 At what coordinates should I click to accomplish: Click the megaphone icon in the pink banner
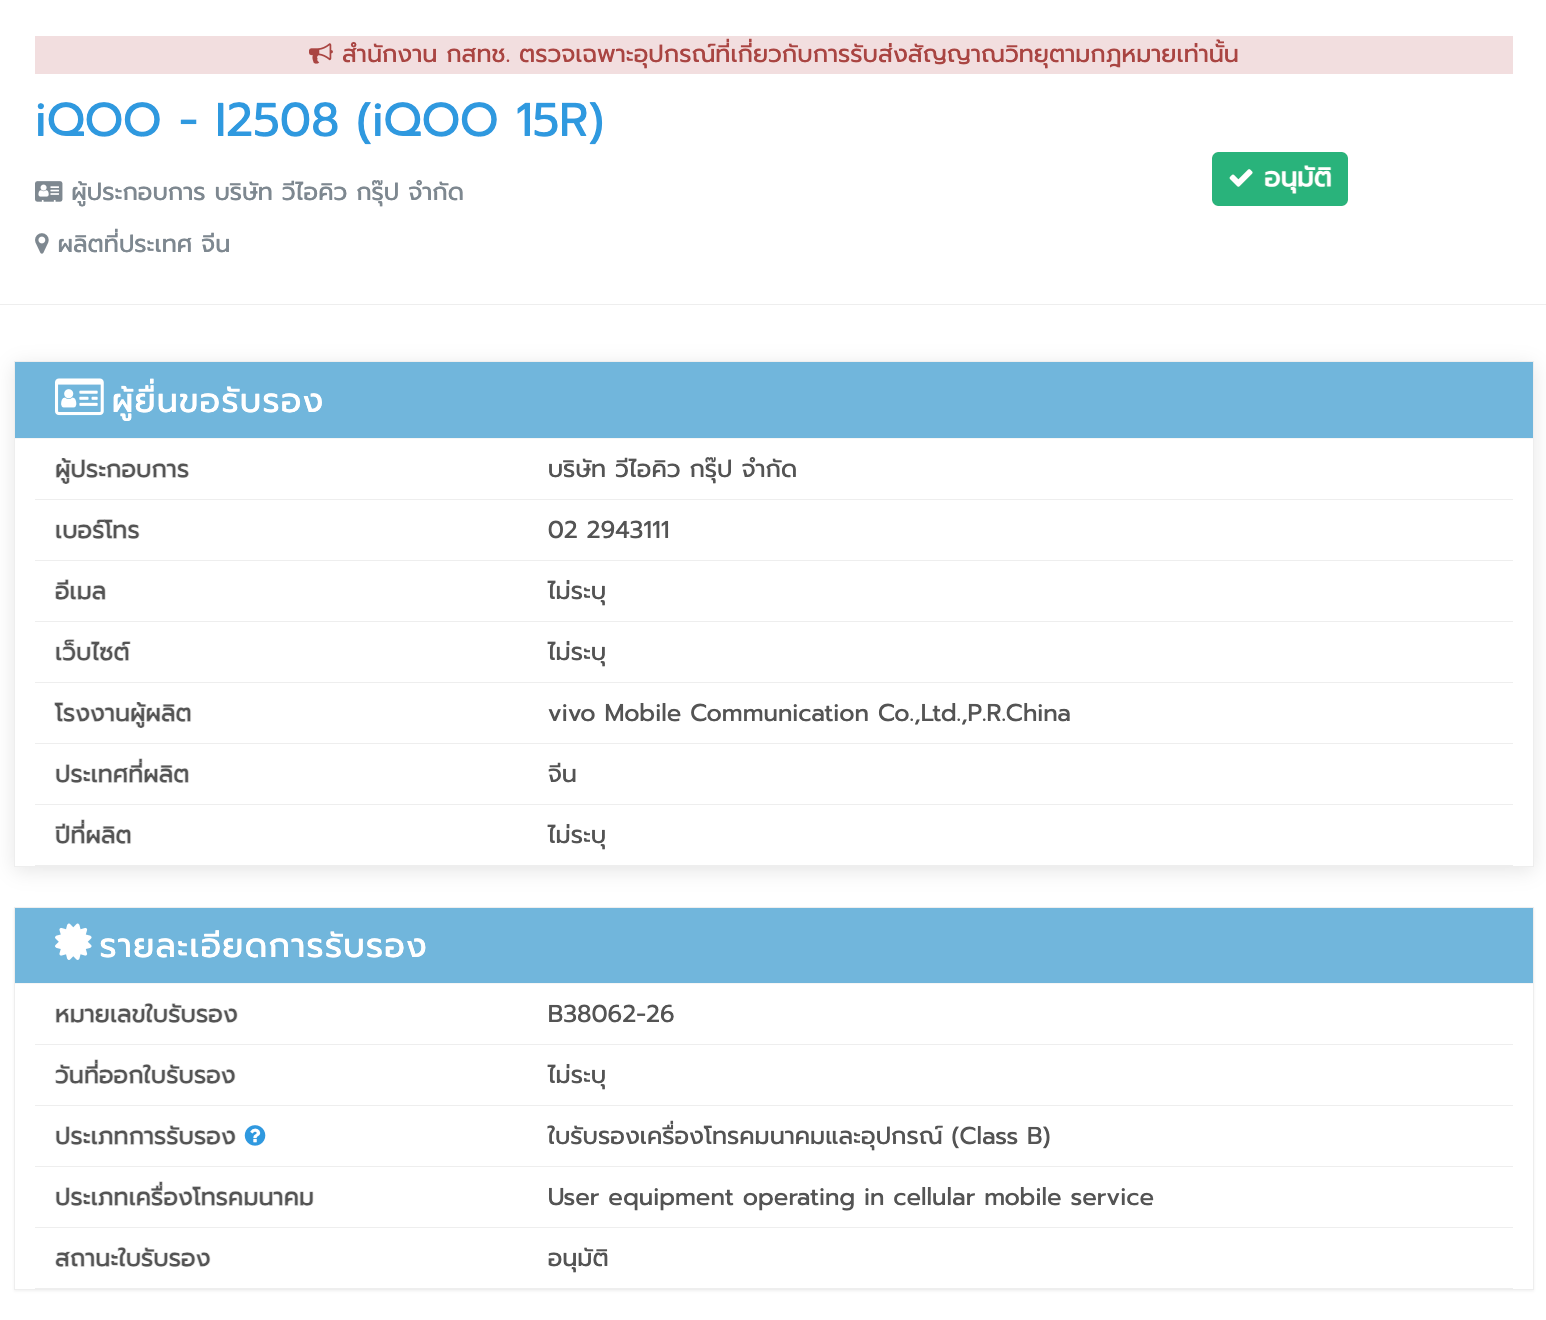320,54
